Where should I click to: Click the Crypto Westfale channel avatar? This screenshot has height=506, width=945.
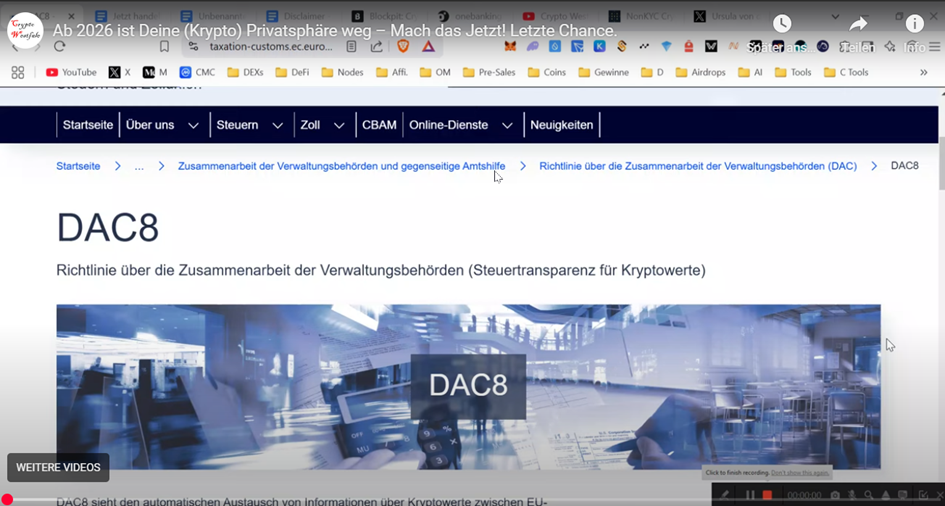pyautogui.click(x=25, y=30)
